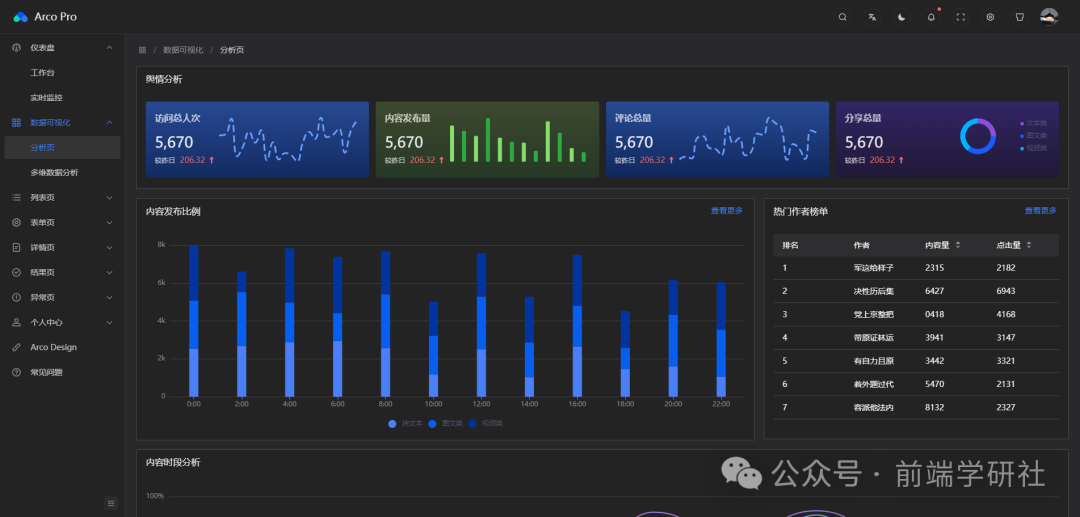Click the donut chart in 分享总量 card
The image size is (1080, 517).
tap(978, 136)
